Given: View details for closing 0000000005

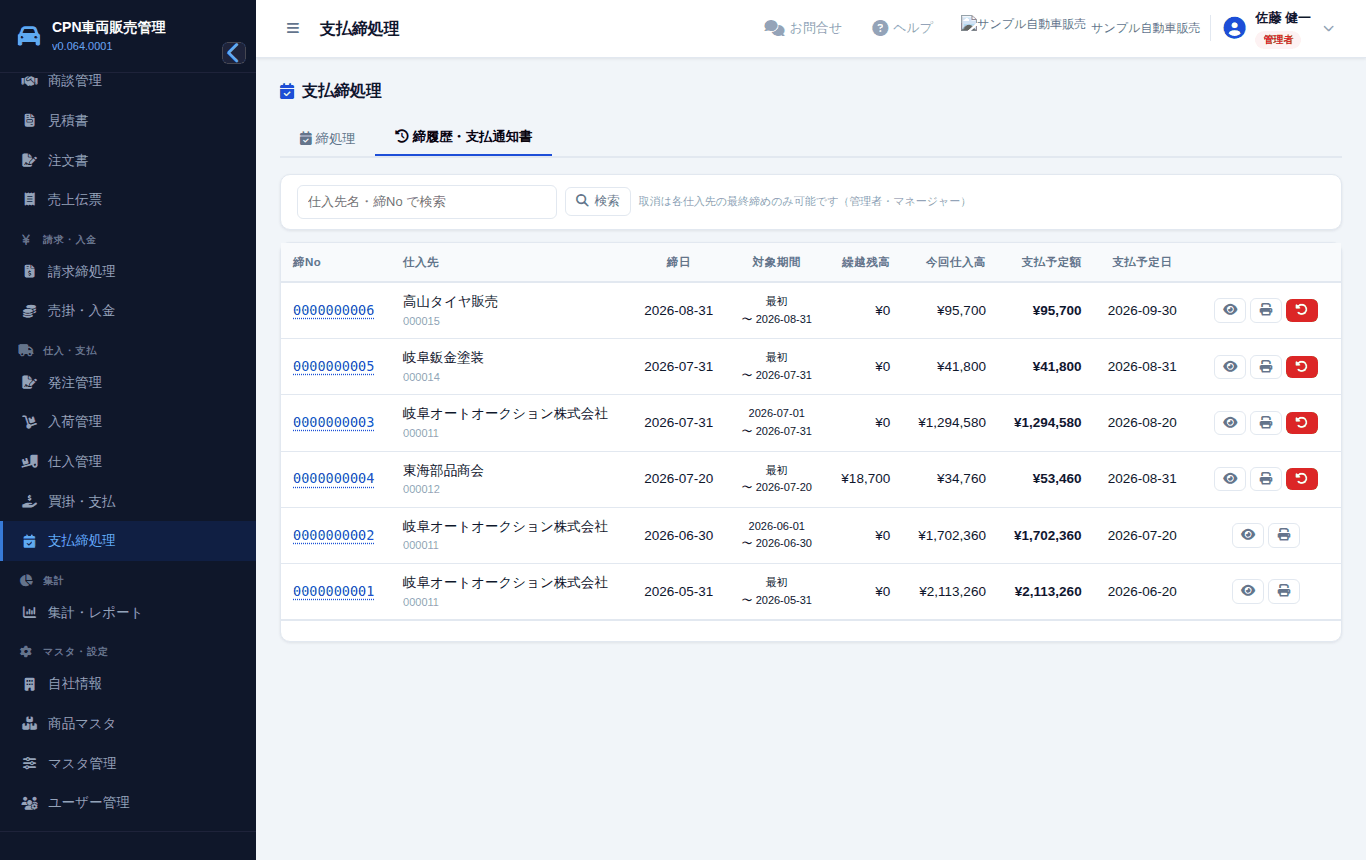Looking at the screenshot, I should click(1230, 366).
